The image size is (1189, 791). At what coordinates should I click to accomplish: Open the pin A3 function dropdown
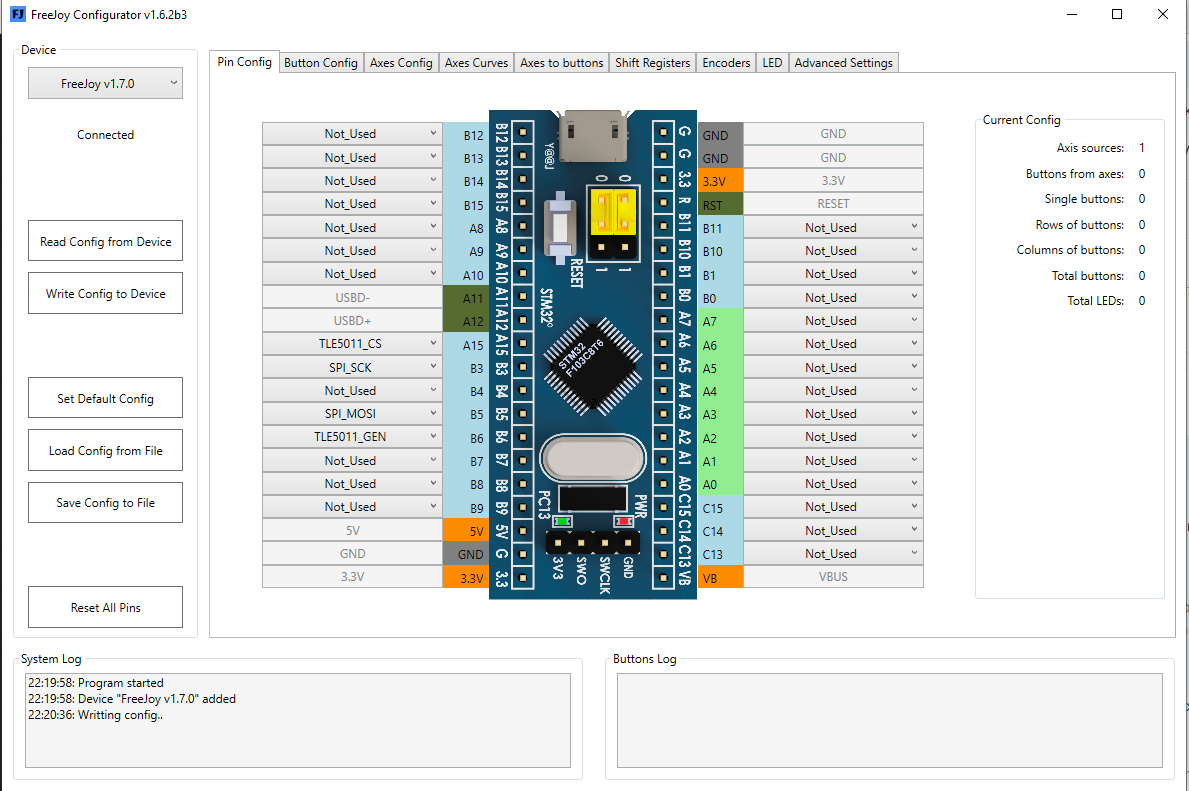pos(833,413)
